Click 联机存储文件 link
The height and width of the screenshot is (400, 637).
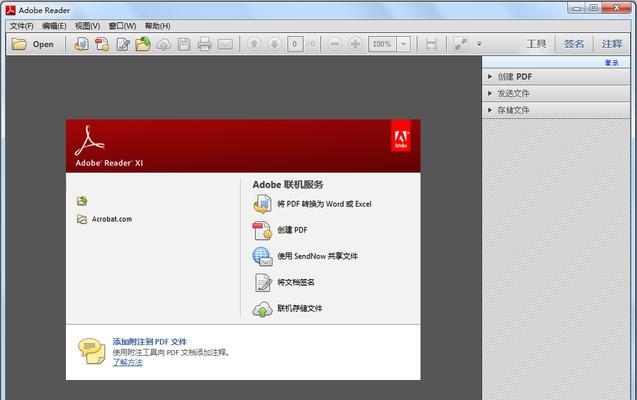(x=299, y=308)
